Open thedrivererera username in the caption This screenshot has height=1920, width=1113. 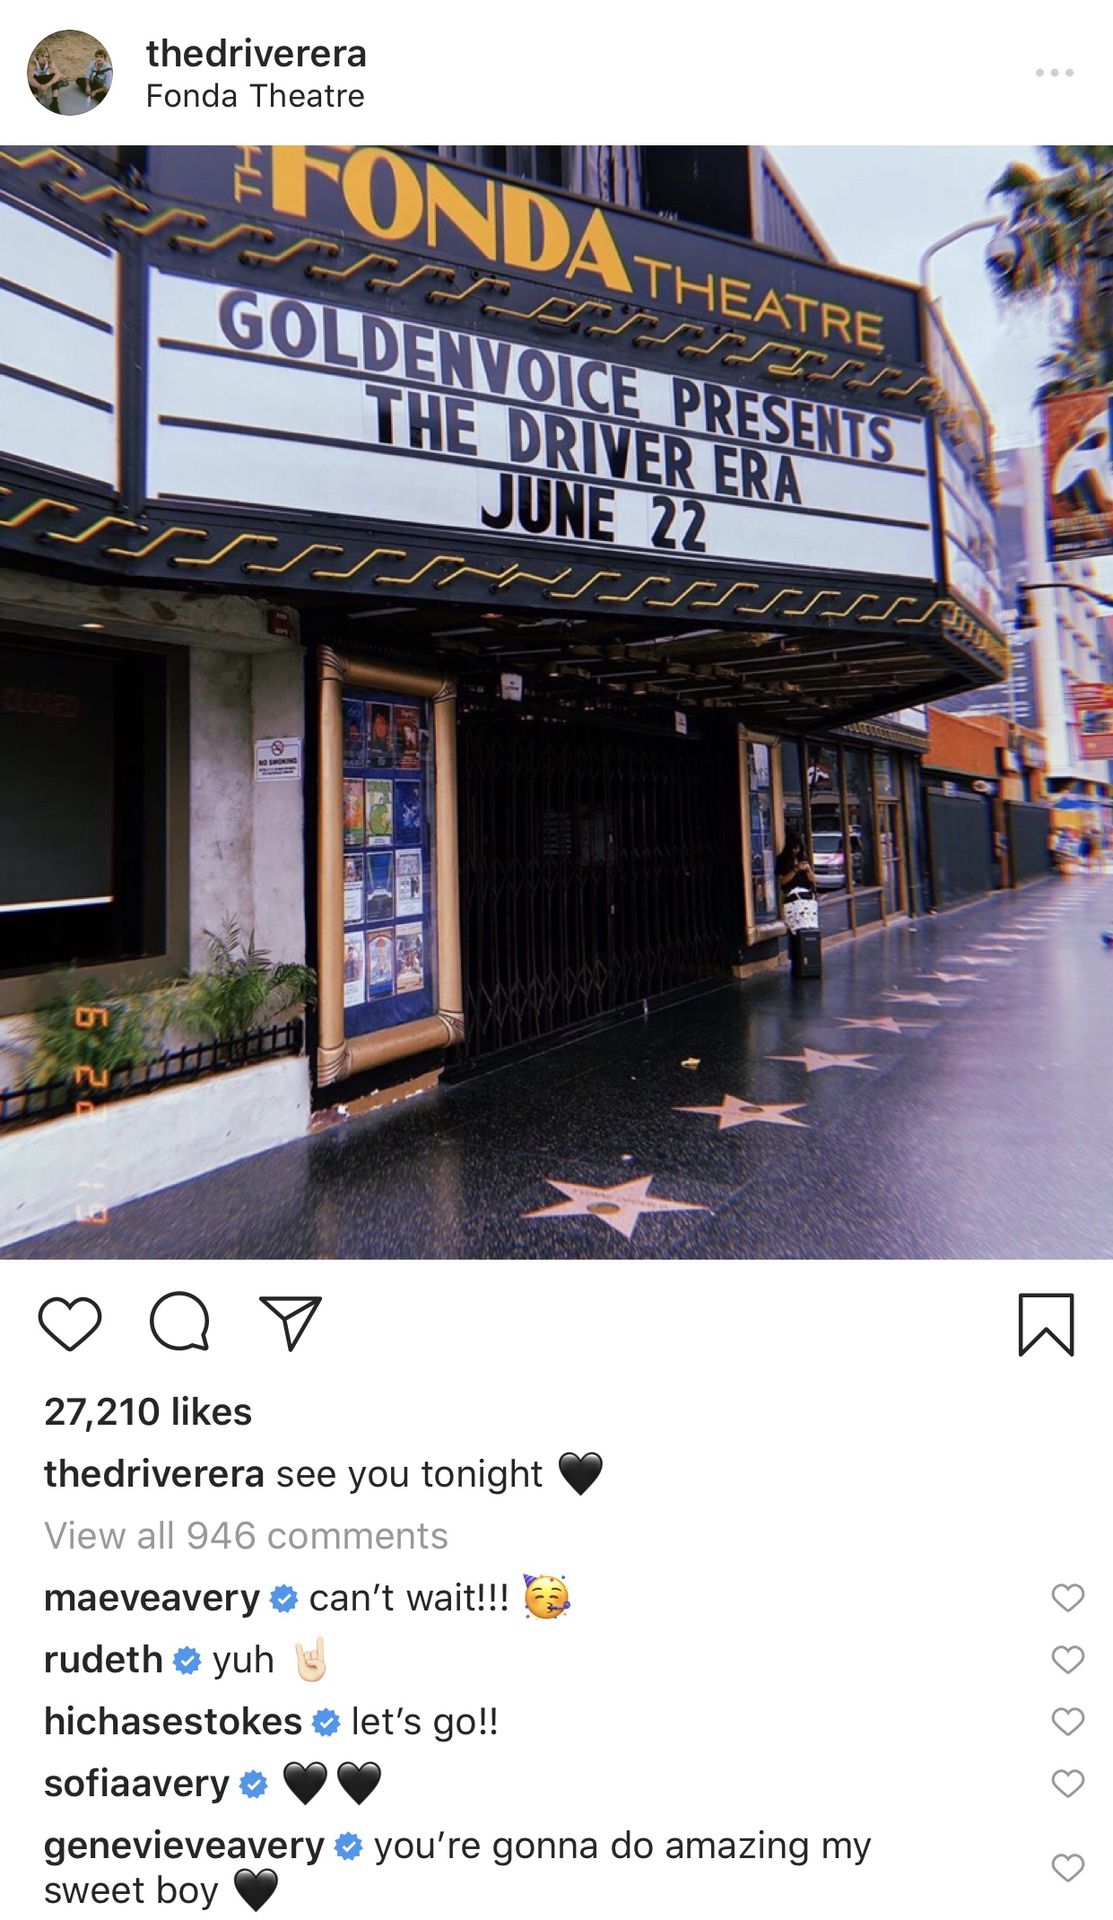tap(154, 1474)
